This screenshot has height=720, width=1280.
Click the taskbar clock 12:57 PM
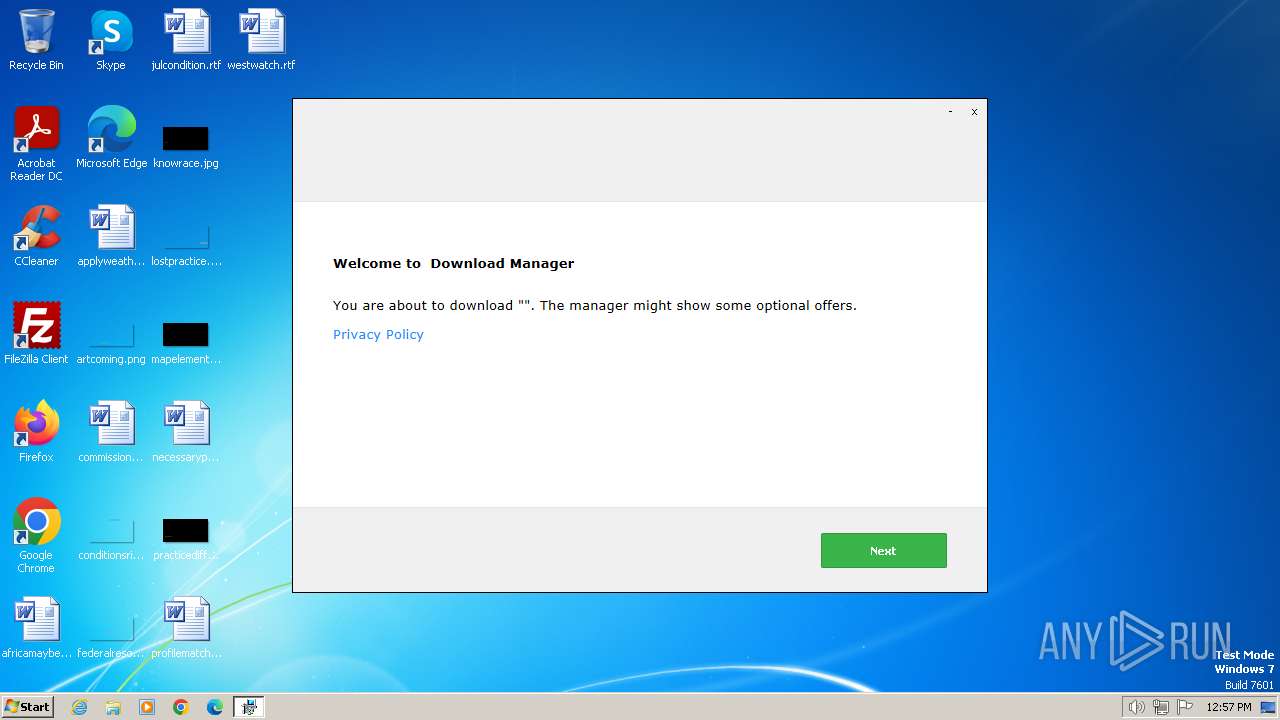[1229, 707]
